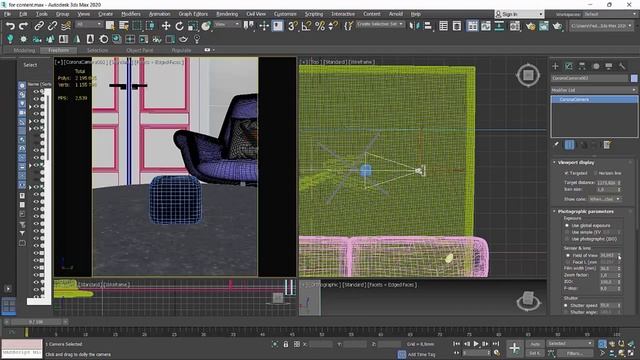This screenshot has height=360, width=640.
Task: Click the Select and Place icon
Action: pos(206,26)
